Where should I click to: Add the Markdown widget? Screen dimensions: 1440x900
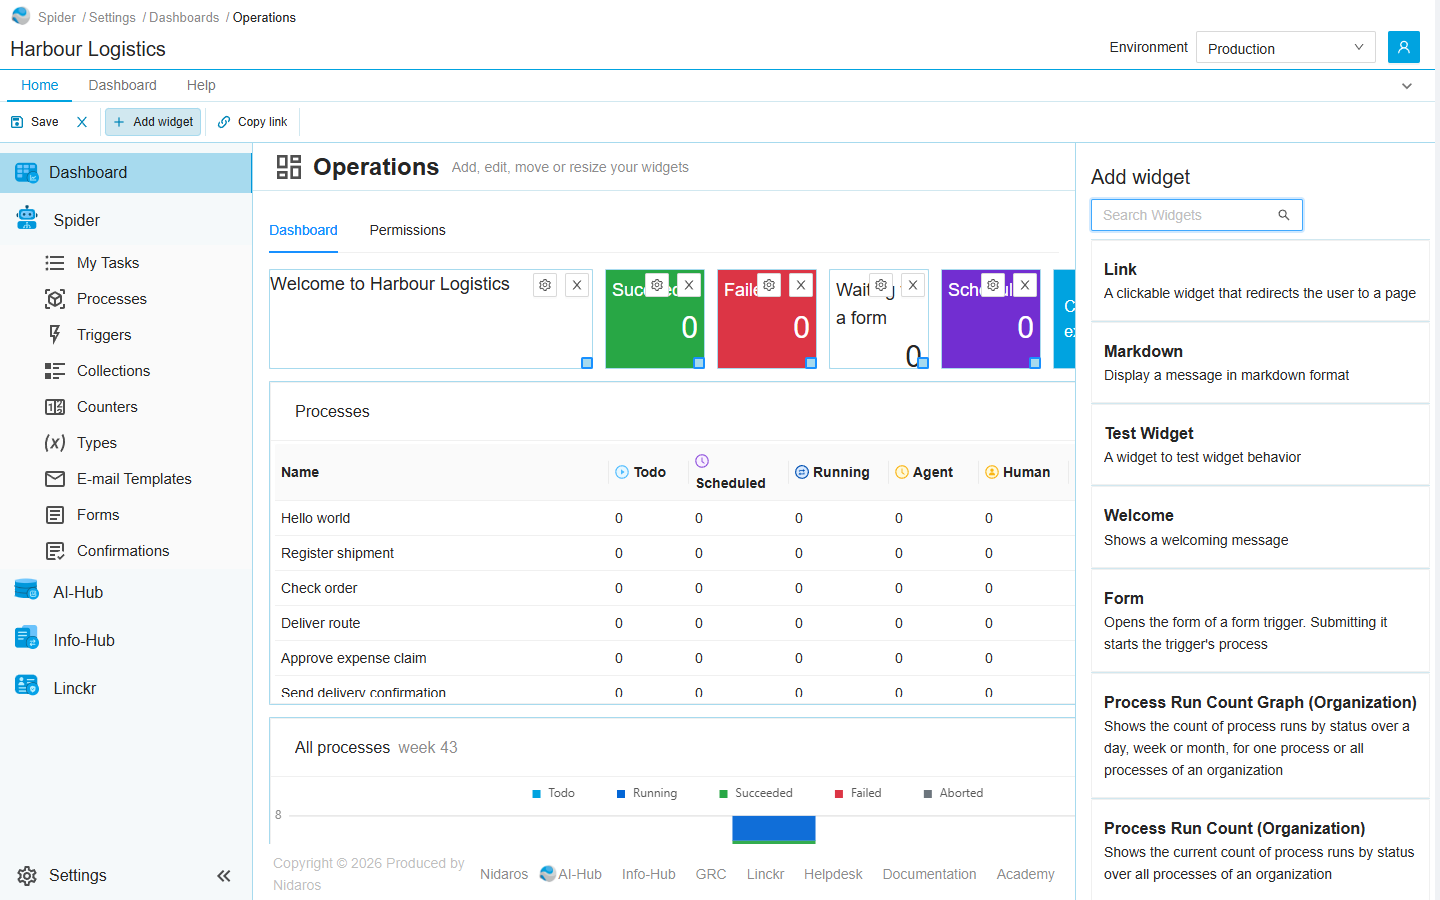coord(1260,363)
